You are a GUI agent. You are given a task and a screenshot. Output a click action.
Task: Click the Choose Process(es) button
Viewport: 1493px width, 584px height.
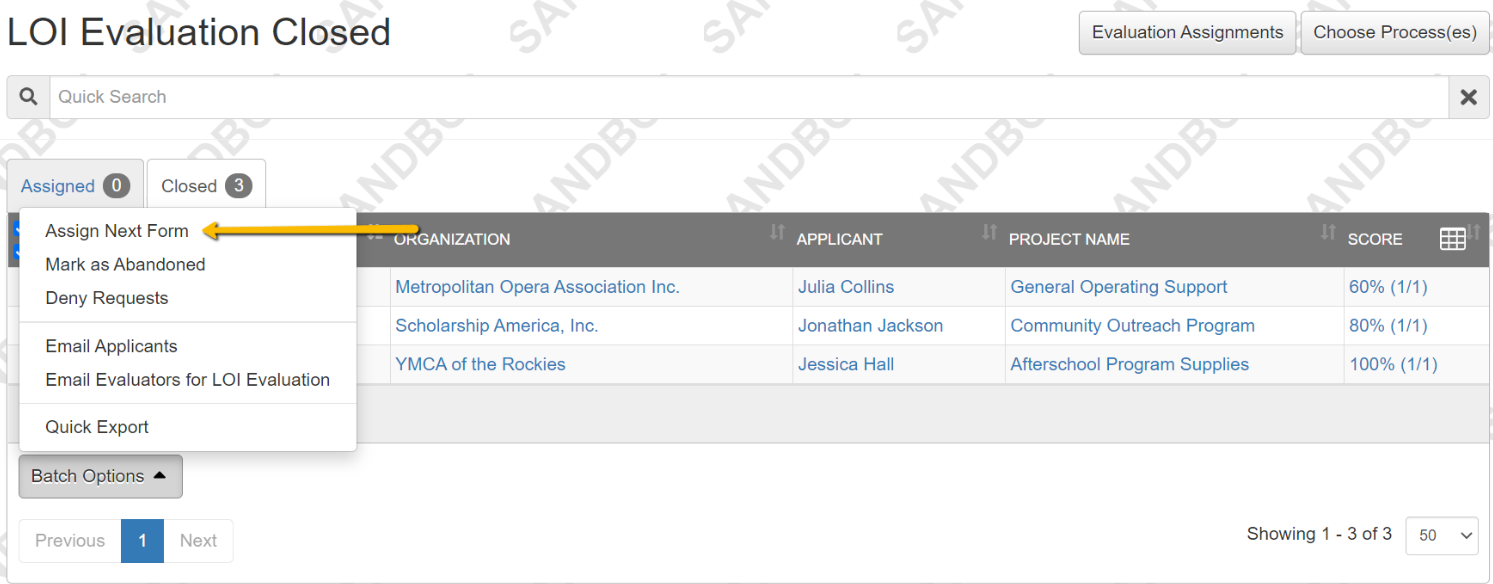pyautogui.click(x=1394, y=32)
